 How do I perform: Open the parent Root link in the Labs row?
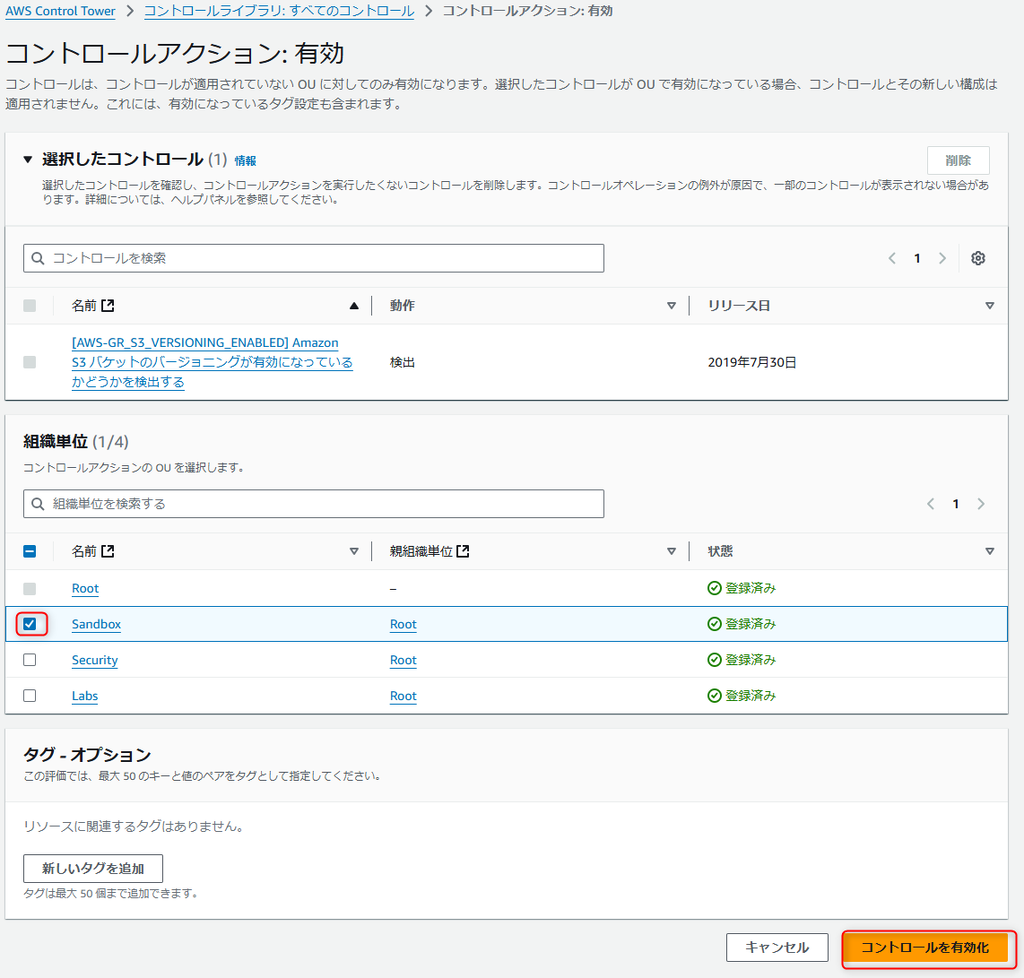click(403, 697)
